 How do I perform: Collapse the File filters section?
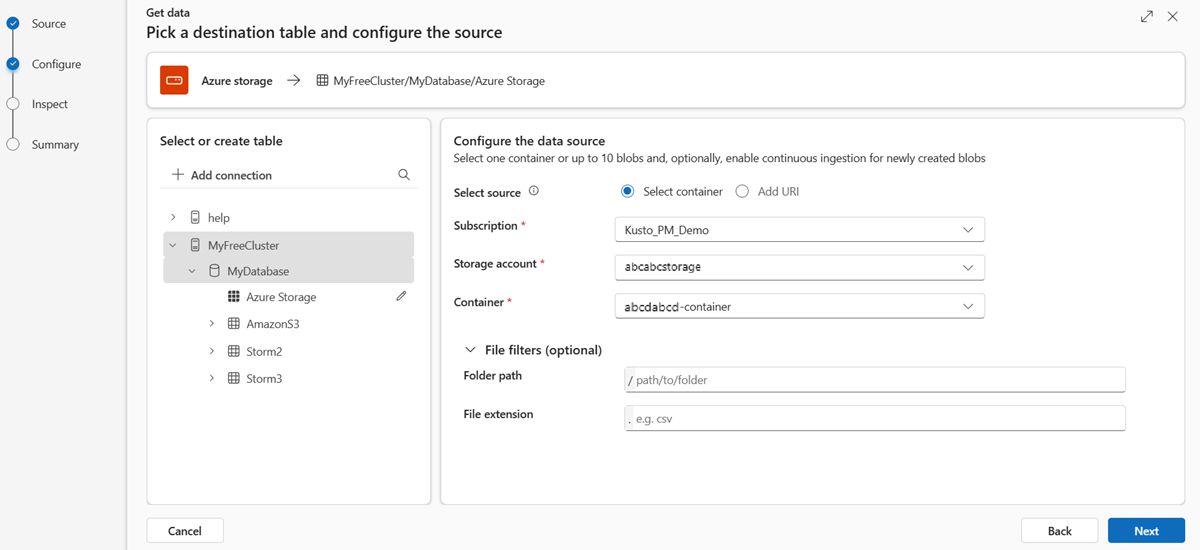(470, 350)
